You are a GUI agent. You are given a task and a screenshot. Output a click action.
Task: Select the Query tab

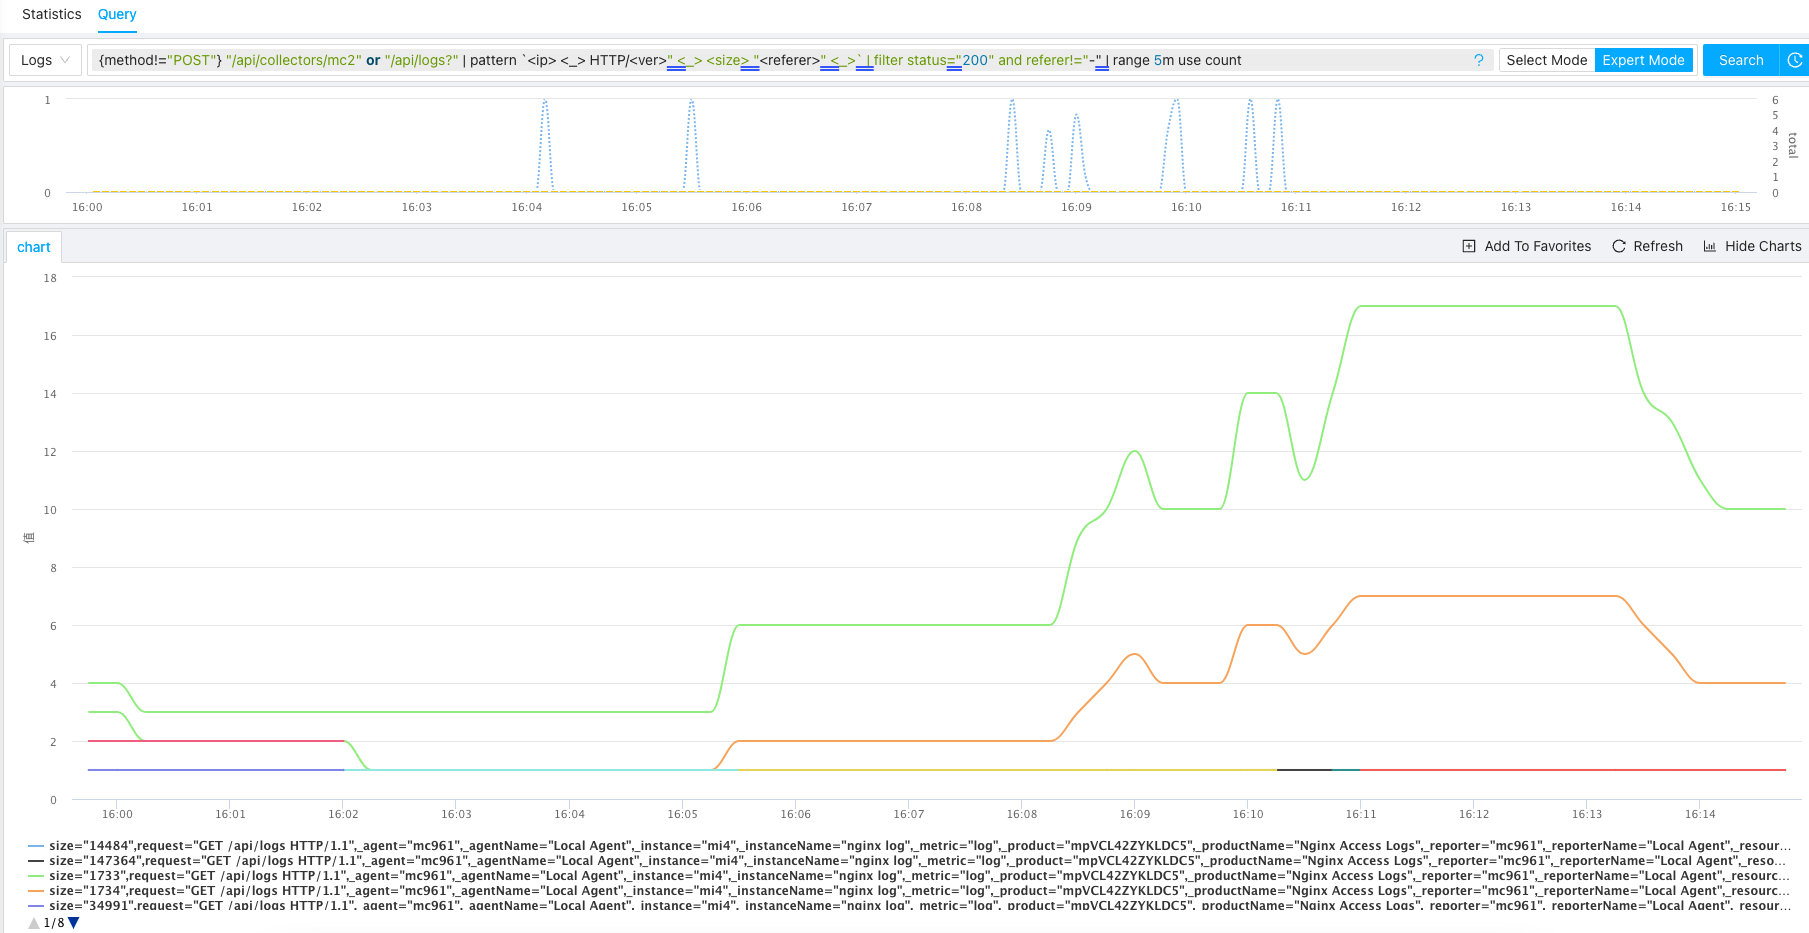tap(117, 14)
